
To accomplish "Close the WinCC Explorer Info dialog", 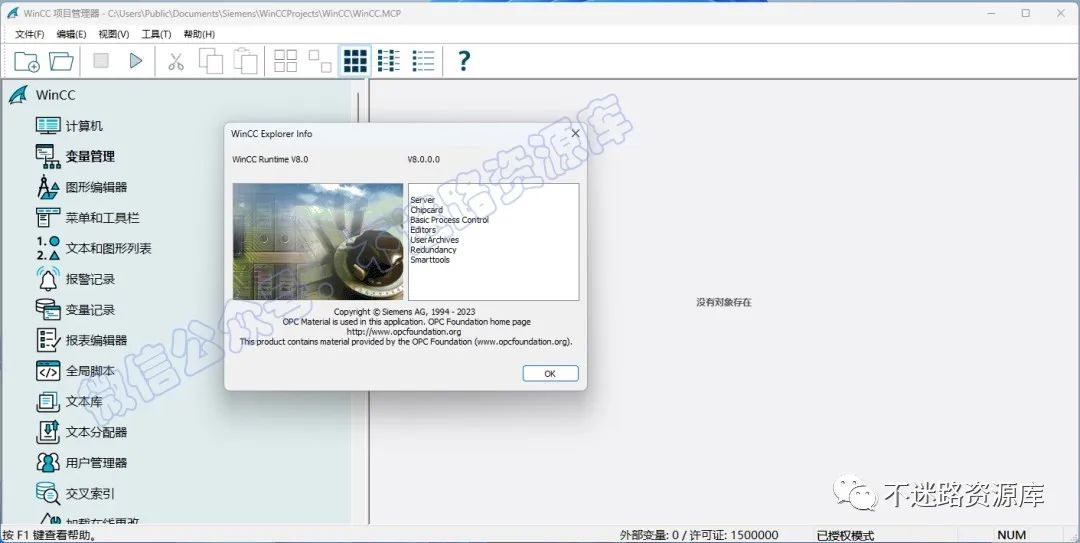I will (x=575, y=133).
